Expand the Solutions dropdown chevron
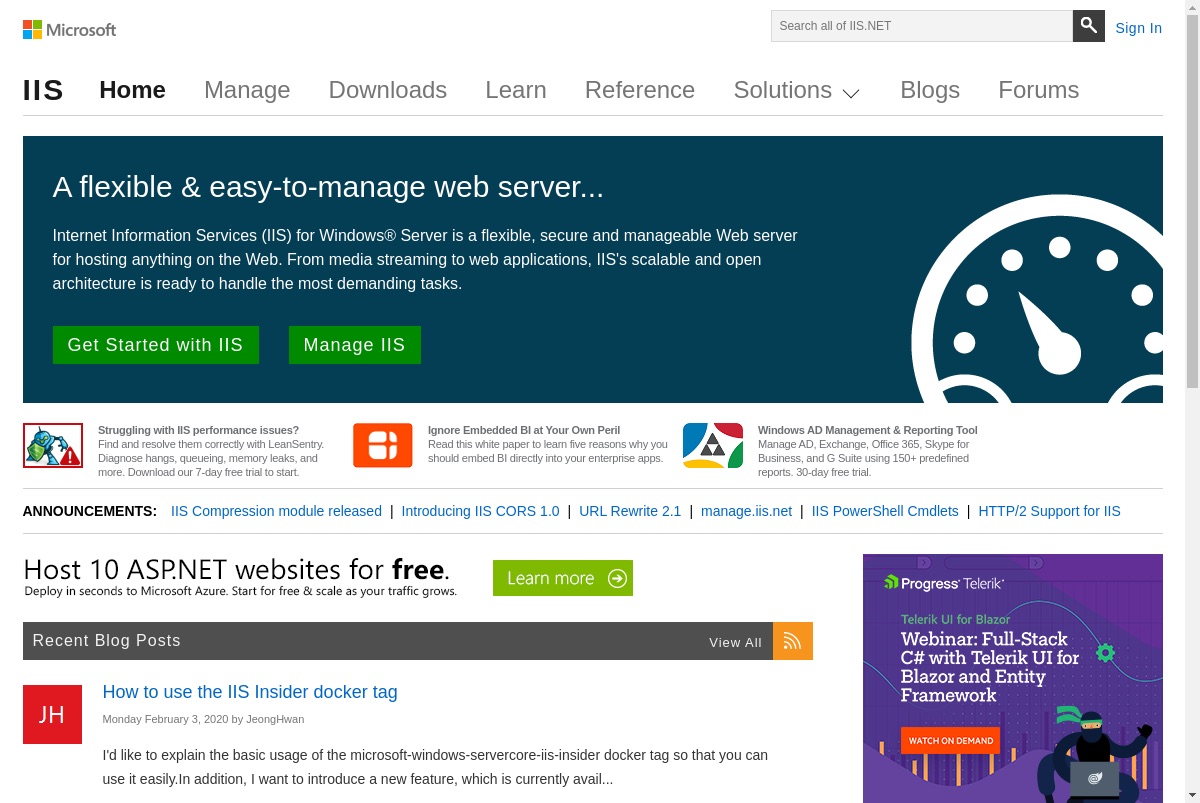Image resolution: width=1200 pixels, height=803 pixels. click(x=851, y=93)
